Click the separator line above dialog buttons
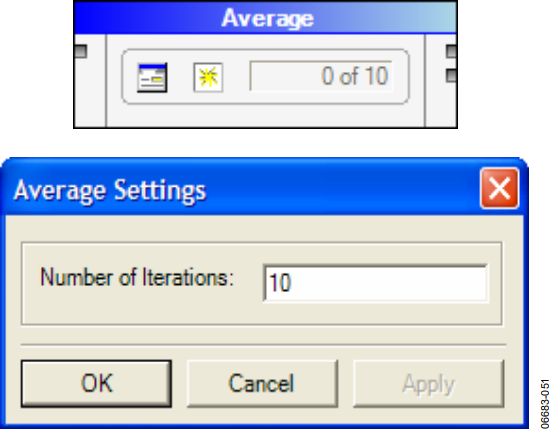549x429 pixels. 263,345
